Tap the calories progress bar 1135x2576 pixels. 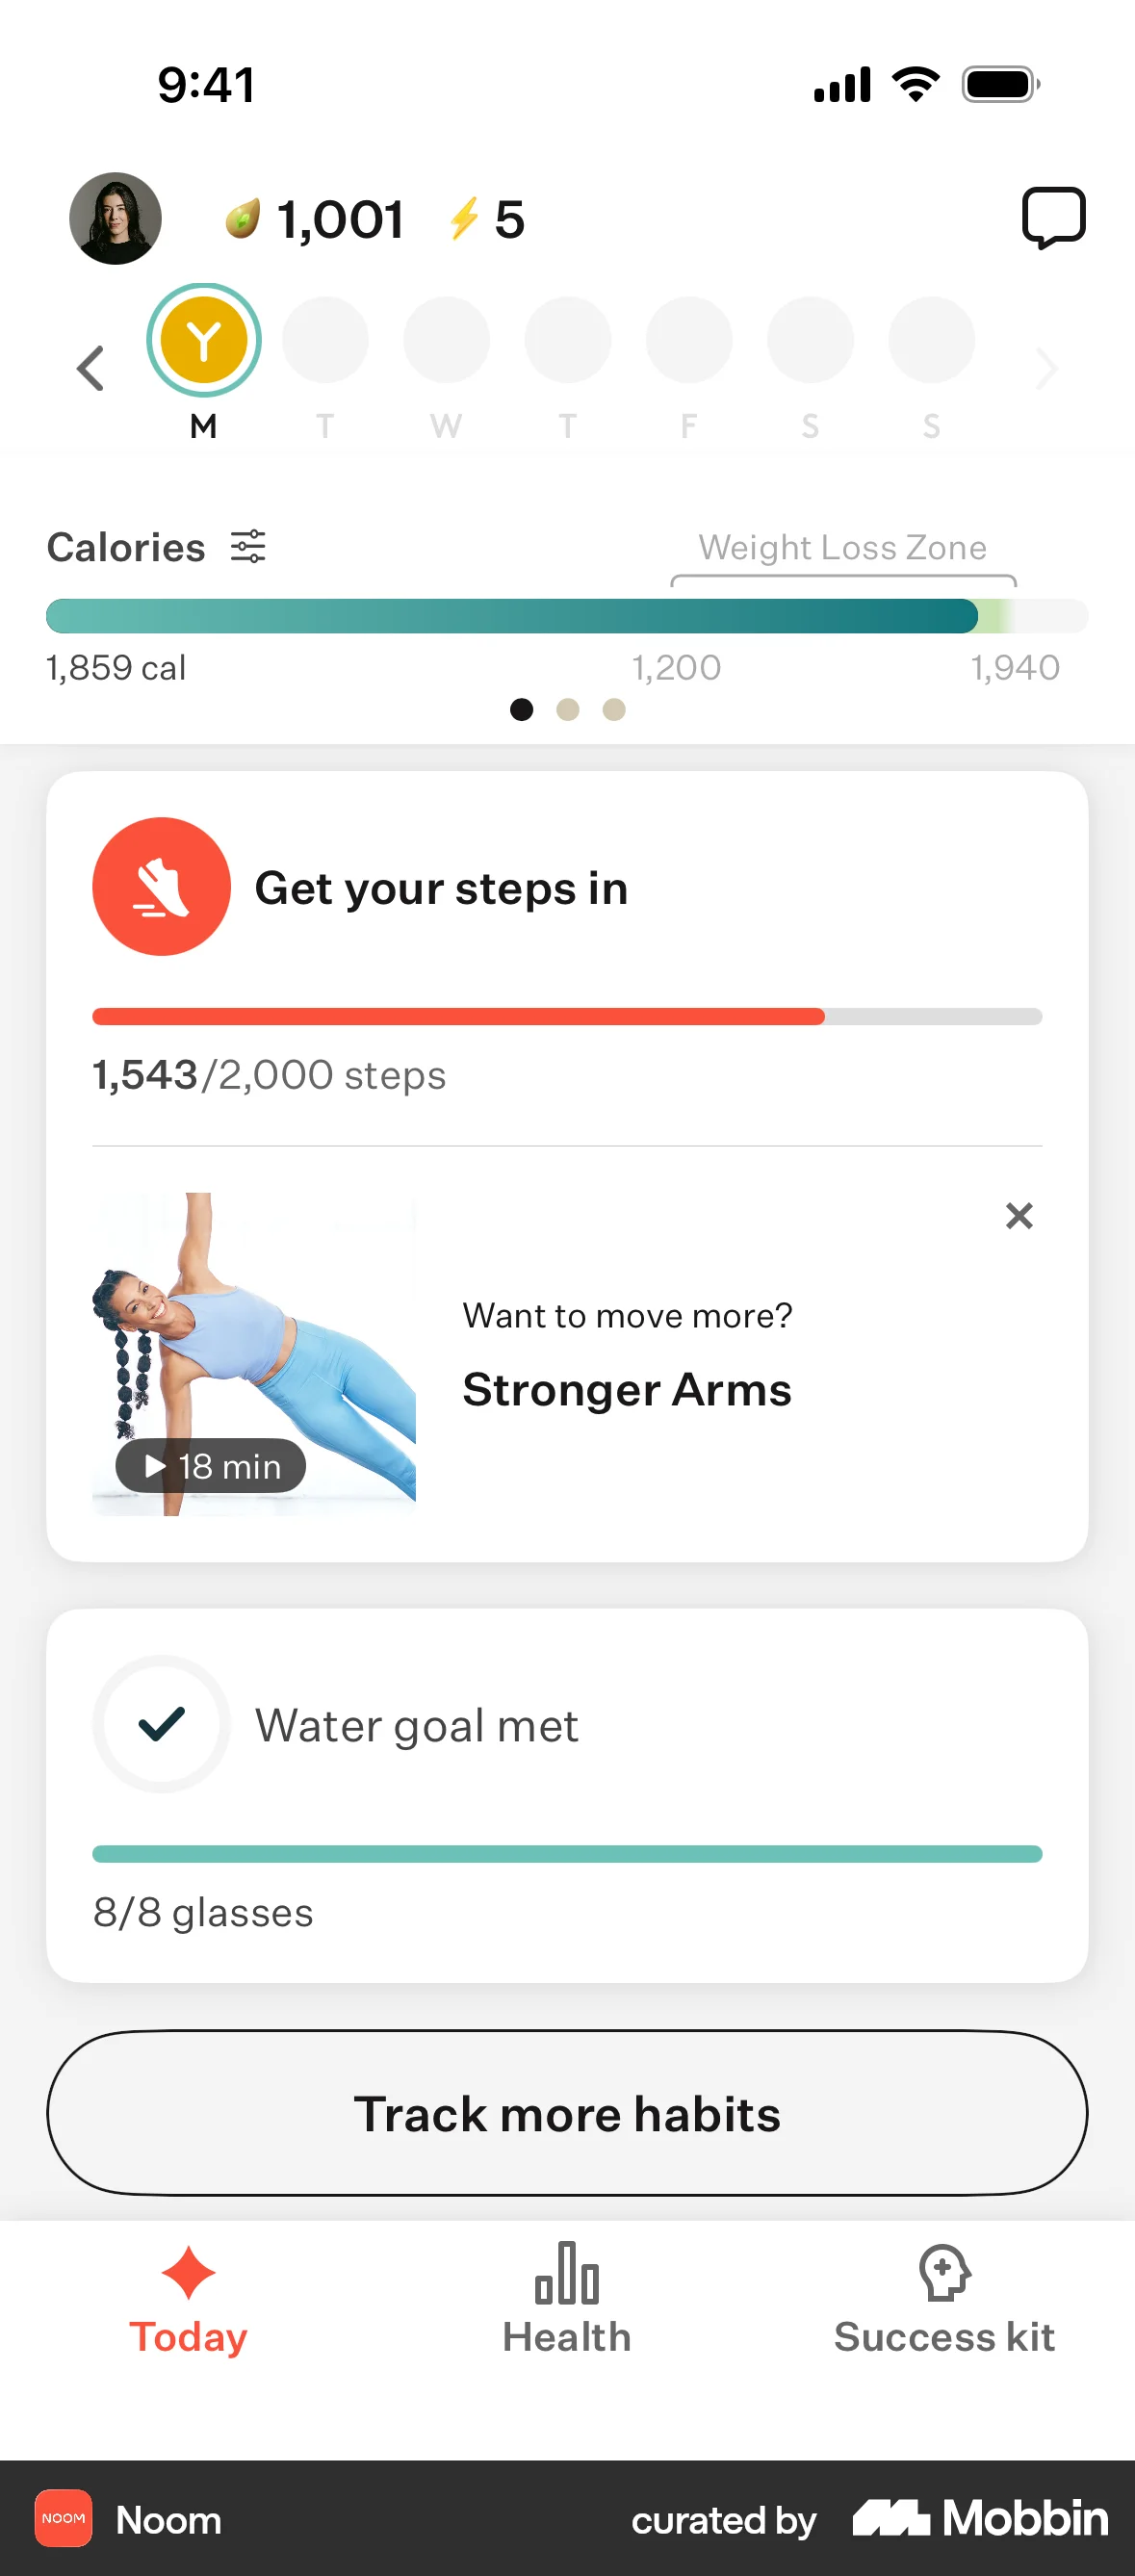pyautogui.click(x=567, y=616)
